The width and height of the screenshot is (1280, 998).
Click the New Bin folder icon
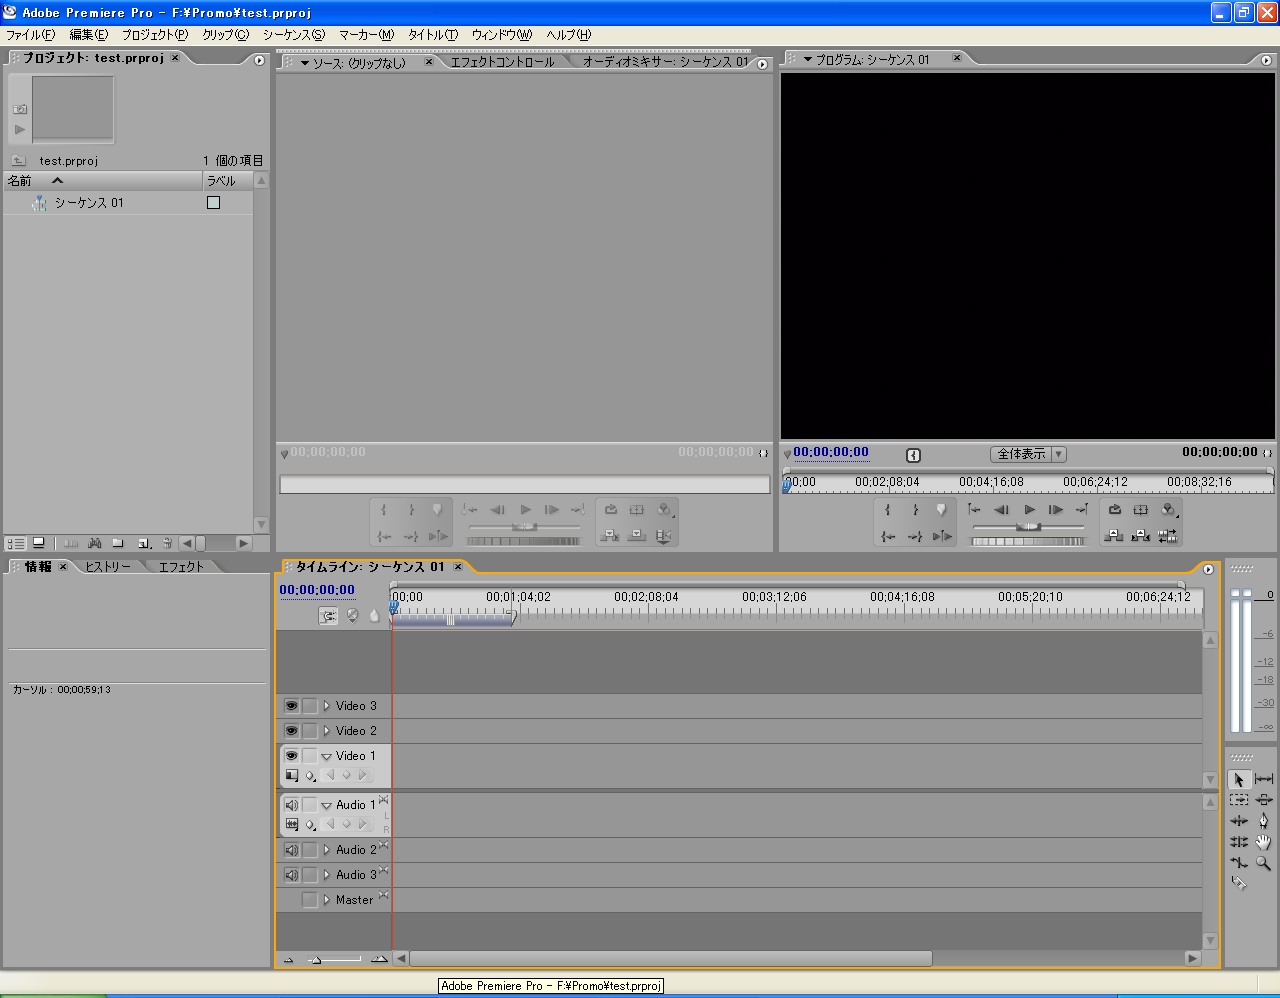tap(118, 543)
